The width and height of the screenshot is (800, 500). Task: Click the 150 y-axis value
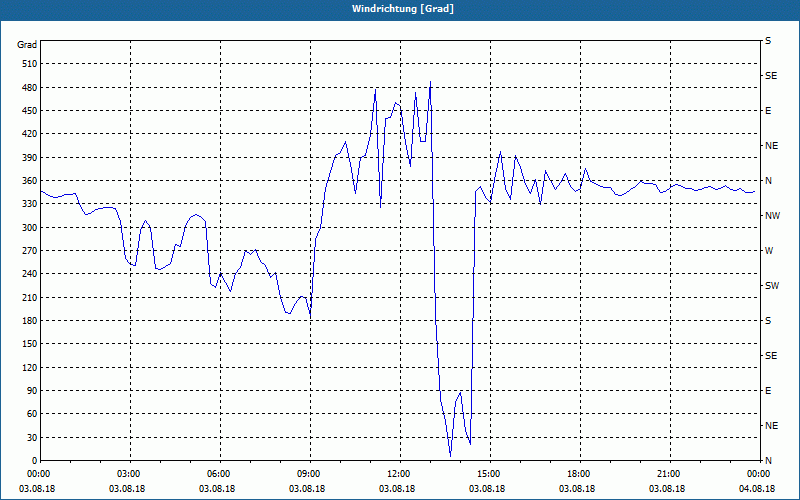tap(30, 344)
